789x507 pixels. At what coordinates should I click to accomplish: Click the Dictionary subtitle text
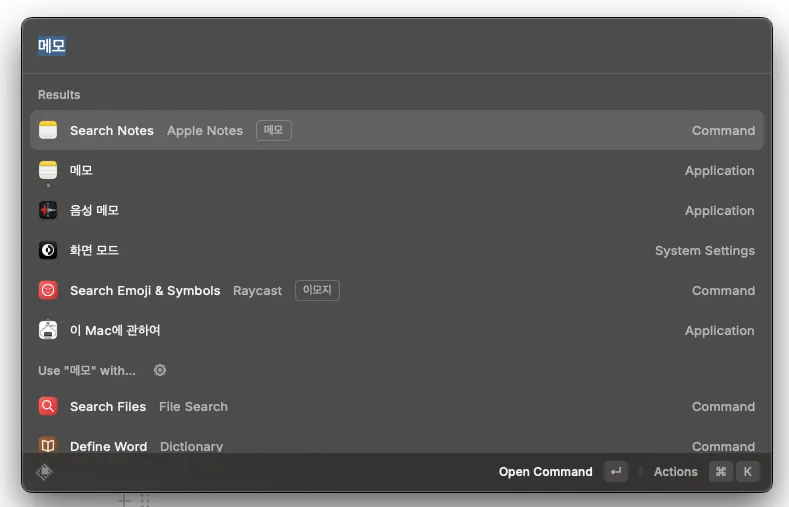(191, 446)
